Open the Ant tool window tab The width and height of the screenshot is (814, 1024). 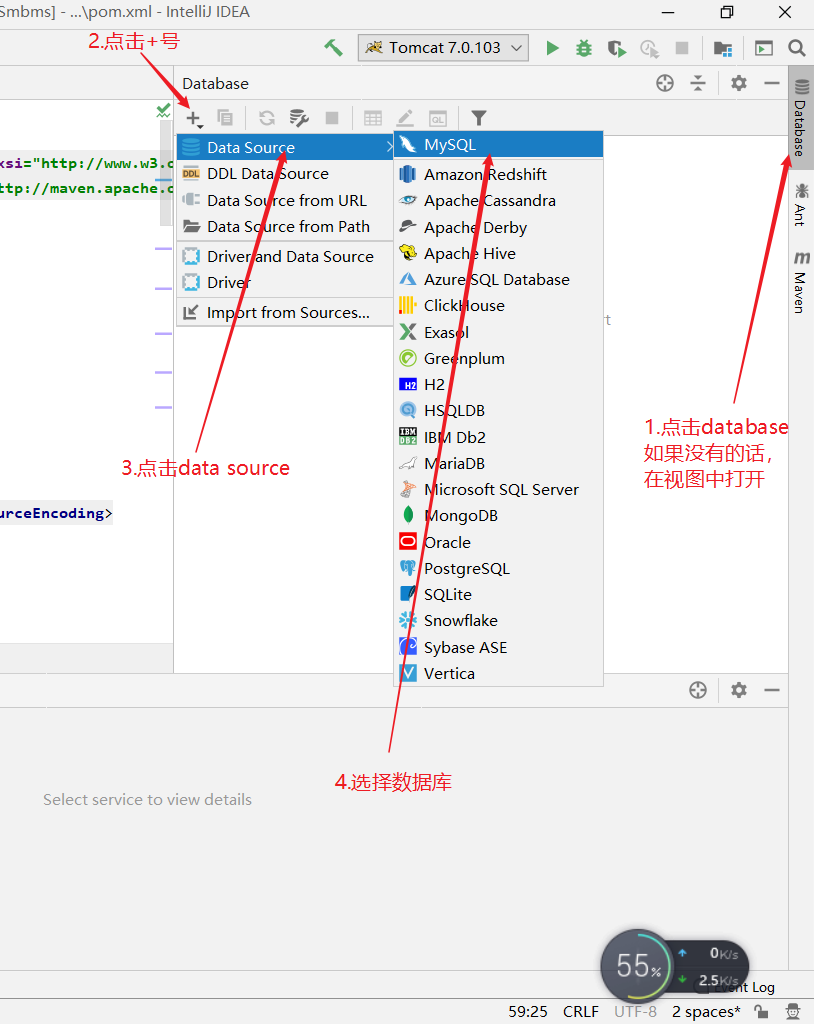801,204
